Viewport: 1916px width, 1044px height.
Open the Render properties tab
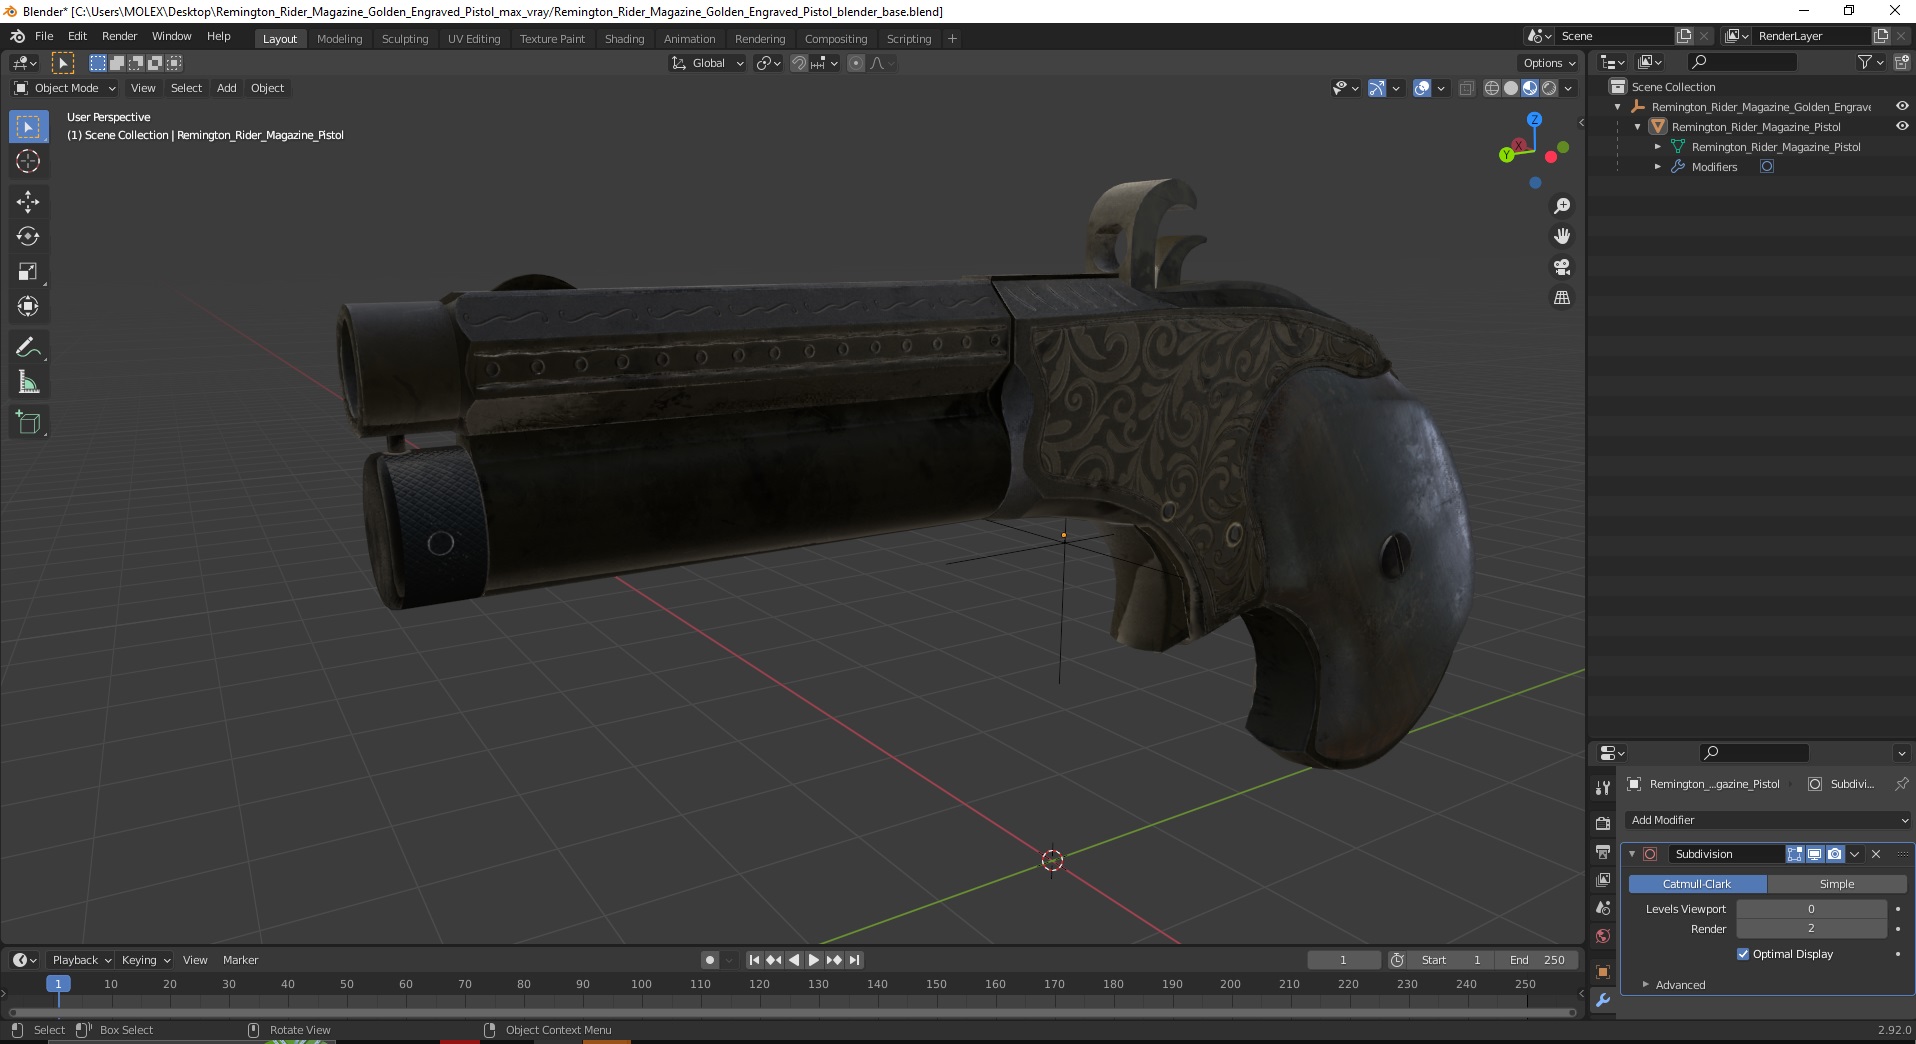pos(1603,823)
